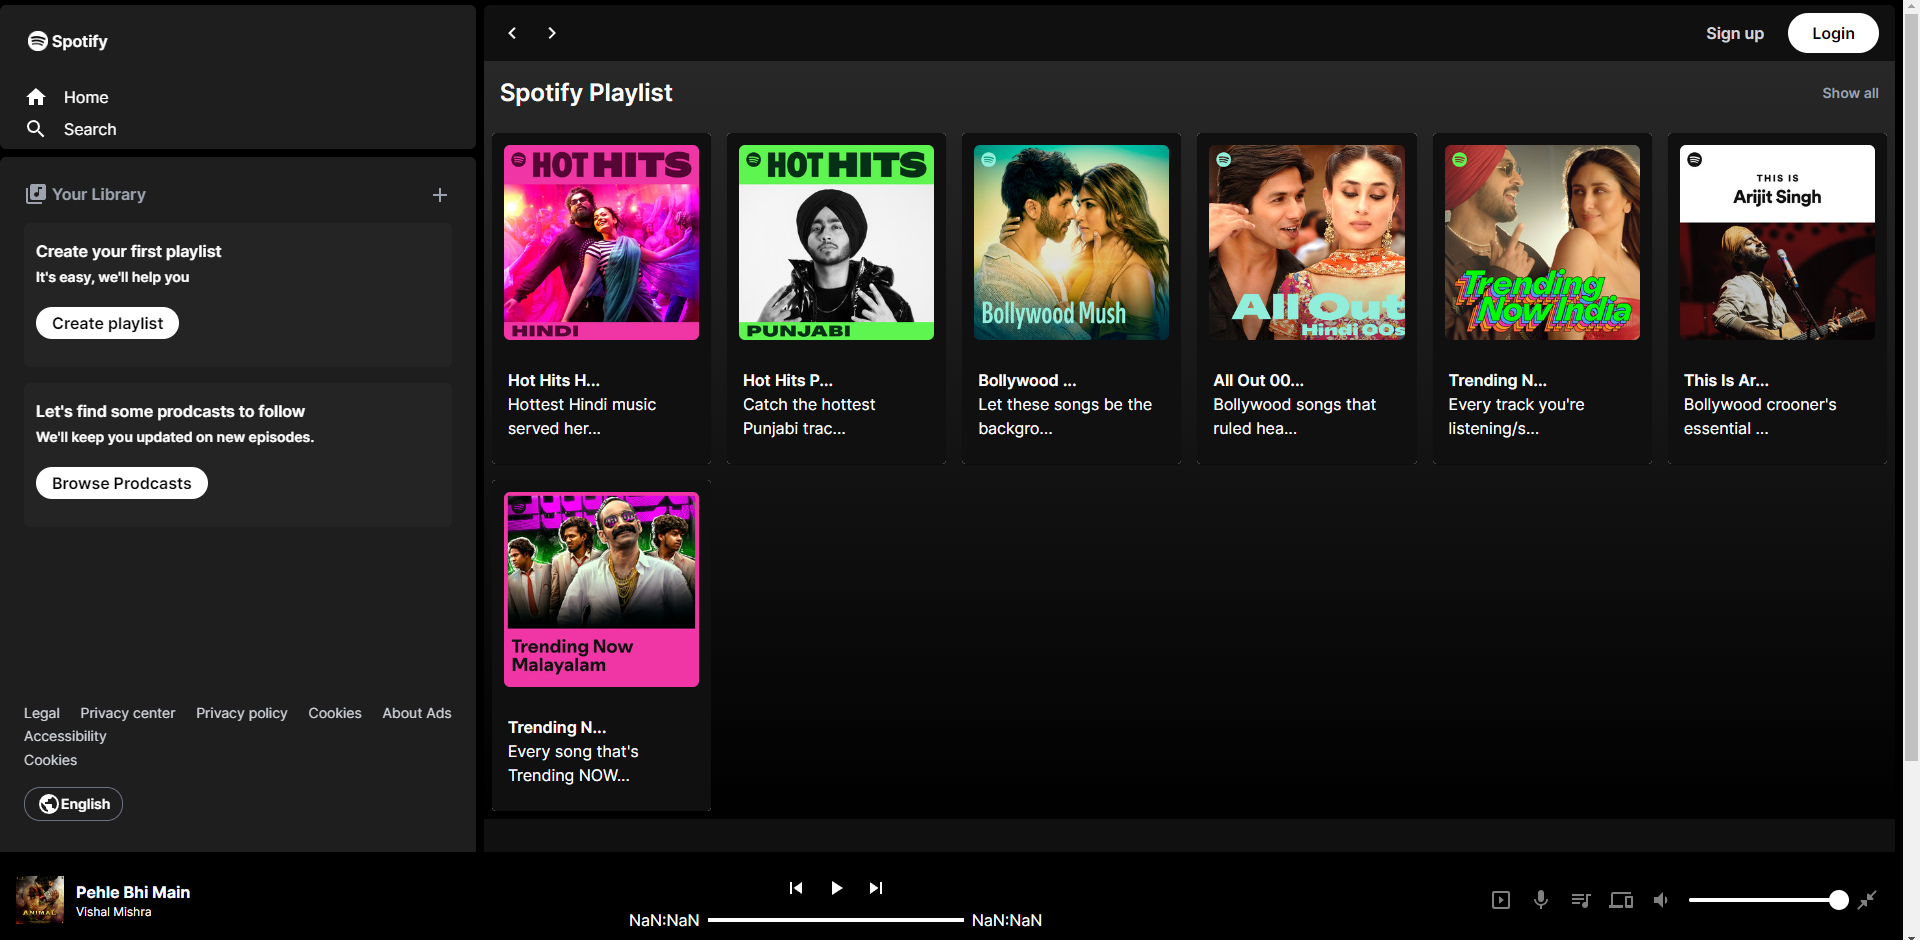This screenshot has width=1920, height=940.
Task: Click Create playlist button
Action: coord(107,323)
